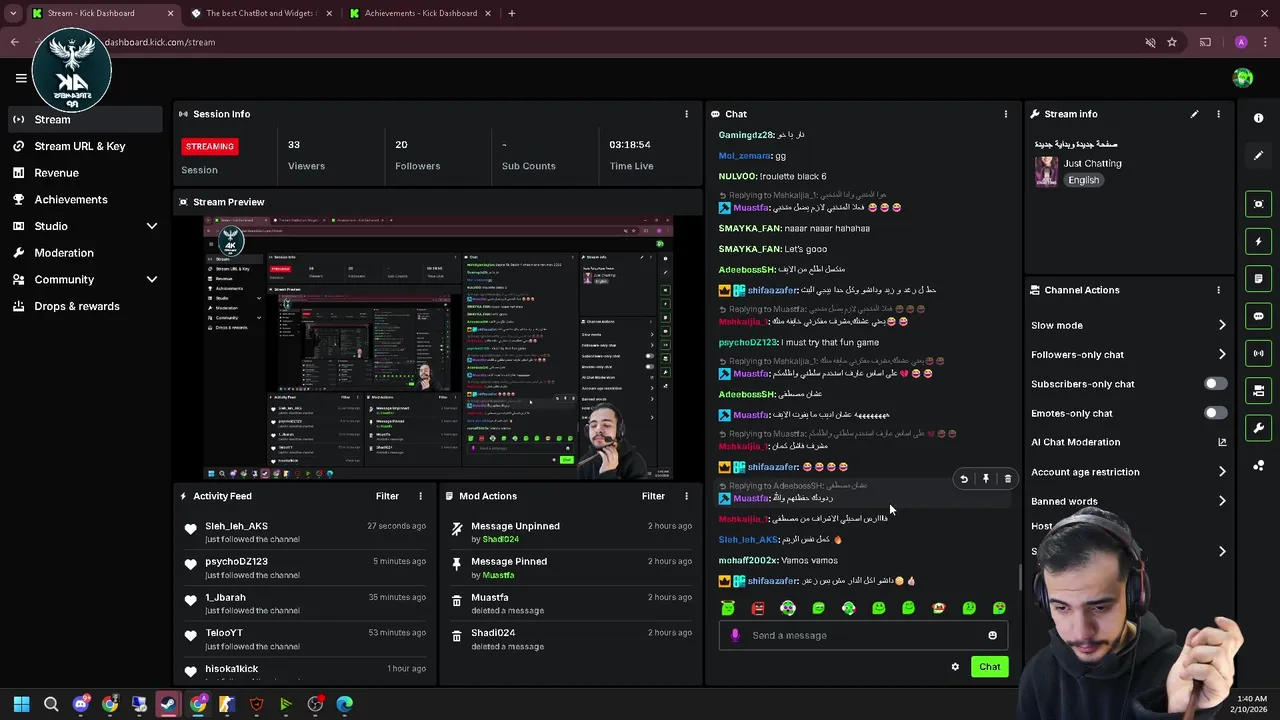Click the Windows Start button

click(21, 704)
